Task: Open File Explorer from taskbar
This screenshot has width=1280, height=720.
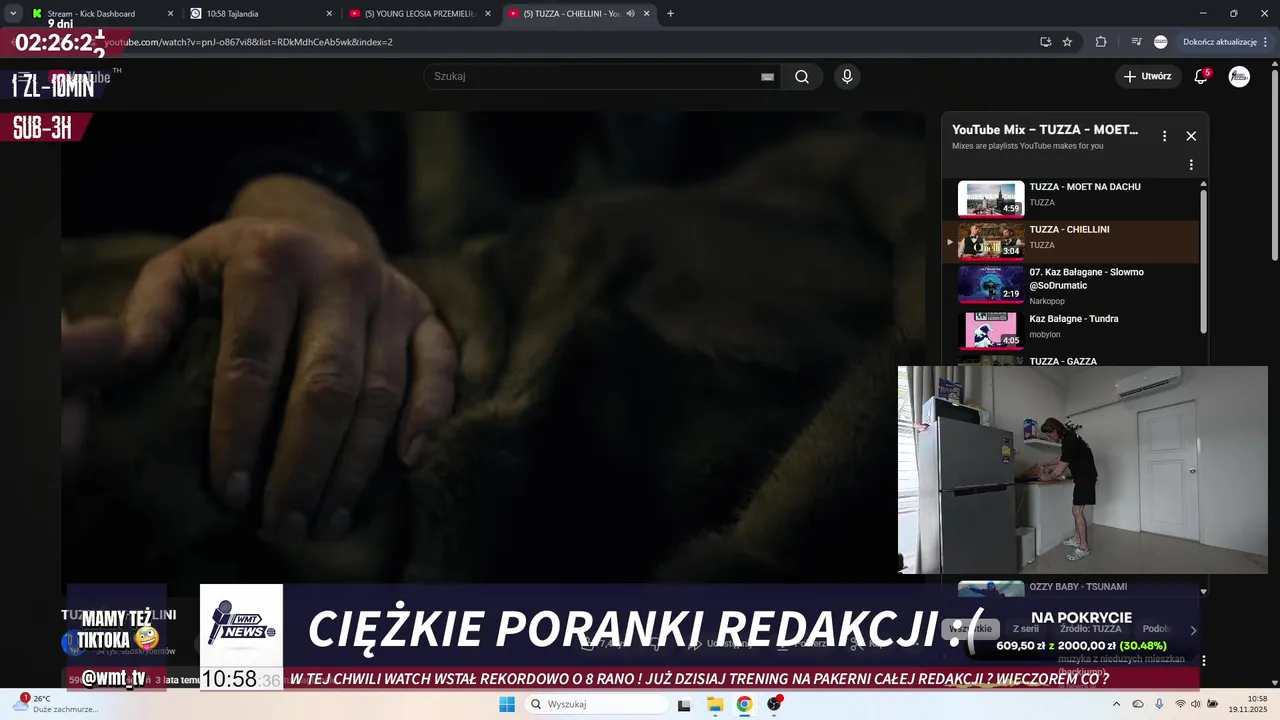Action: coord(715,704)
